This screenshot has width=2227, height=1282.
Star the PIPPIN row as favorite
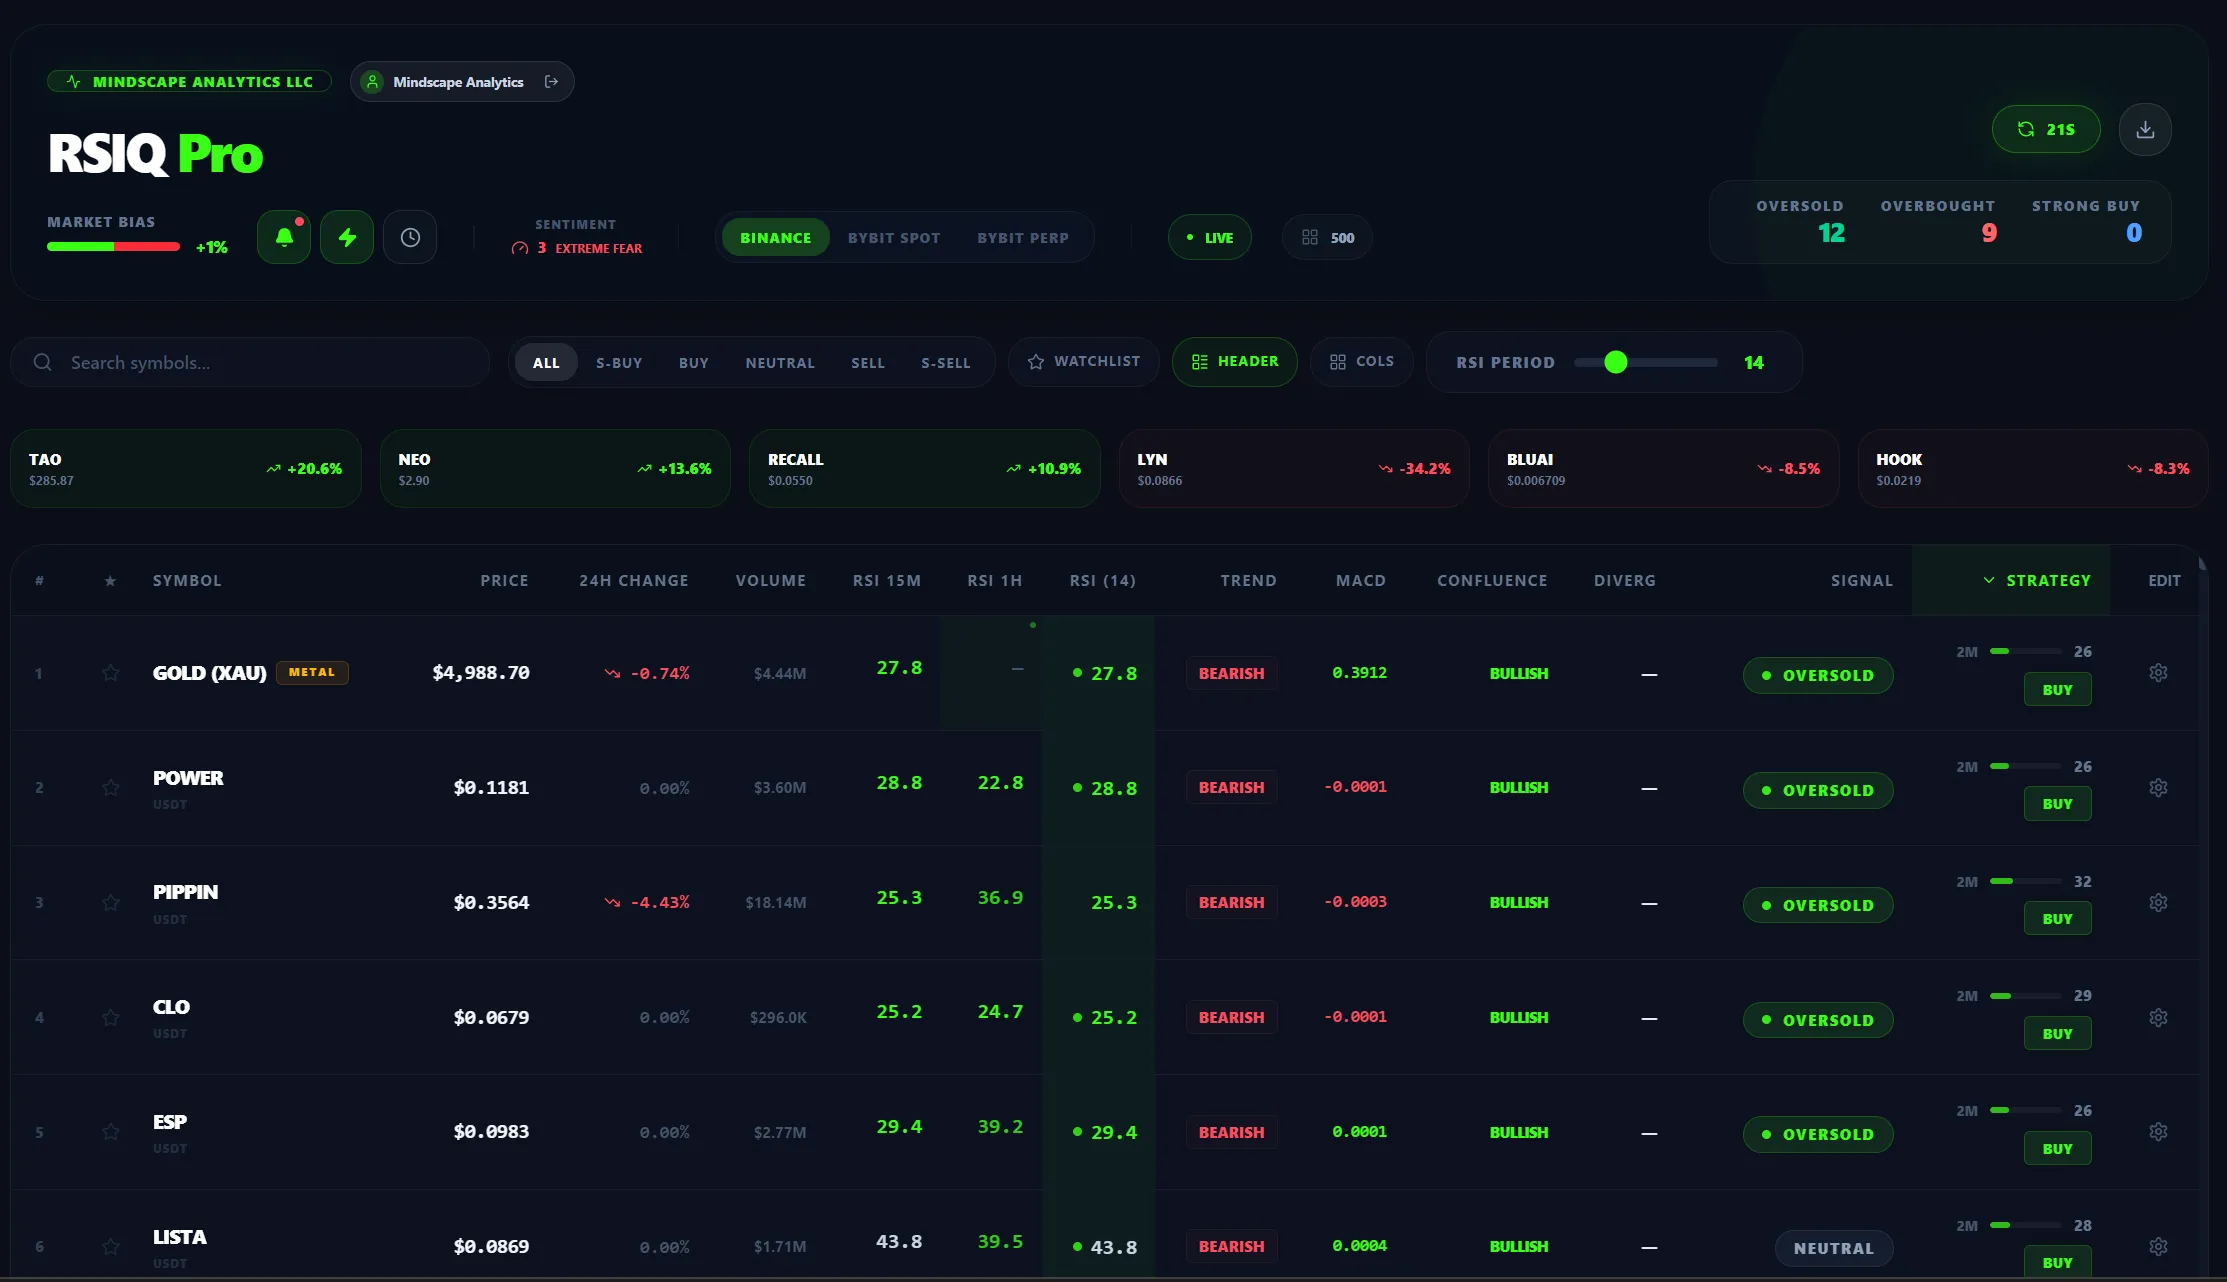pyautogui.click(x=110, y=902)
